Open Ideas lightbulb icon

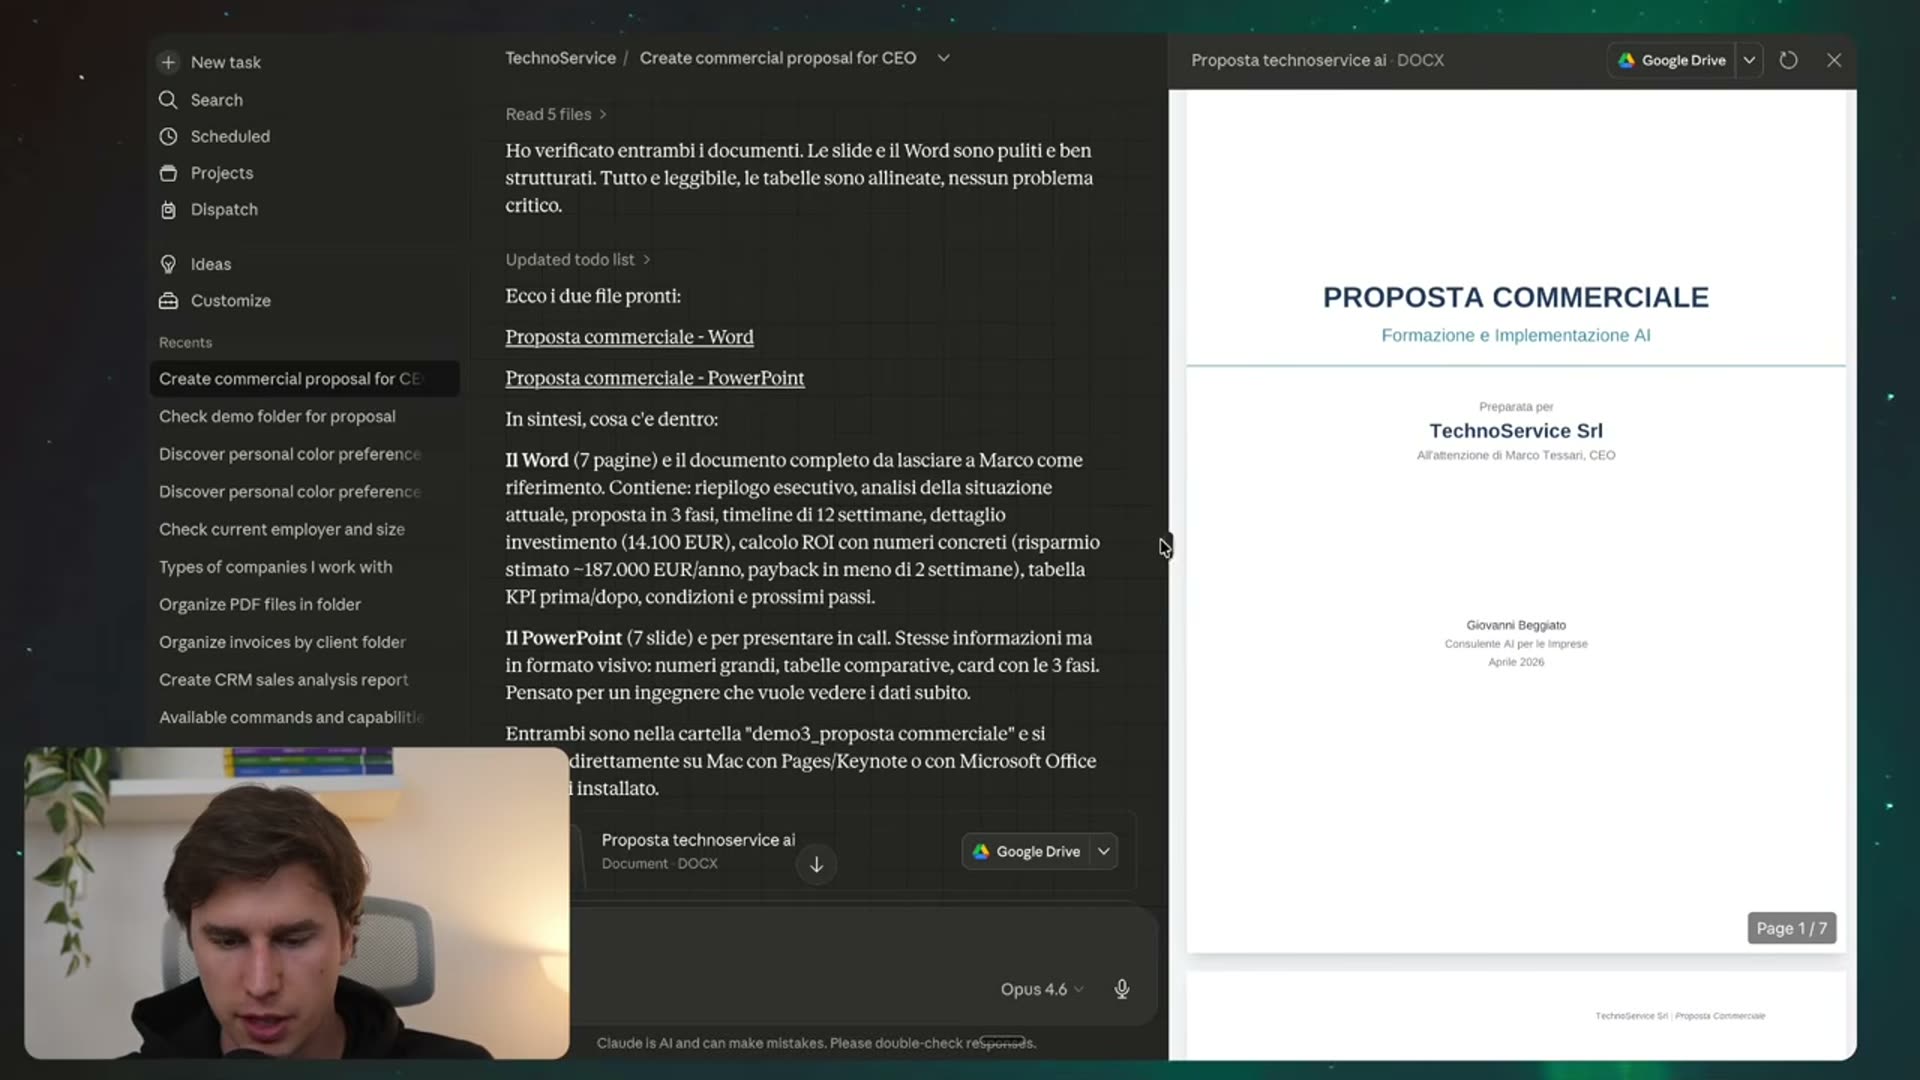[168, 264]
